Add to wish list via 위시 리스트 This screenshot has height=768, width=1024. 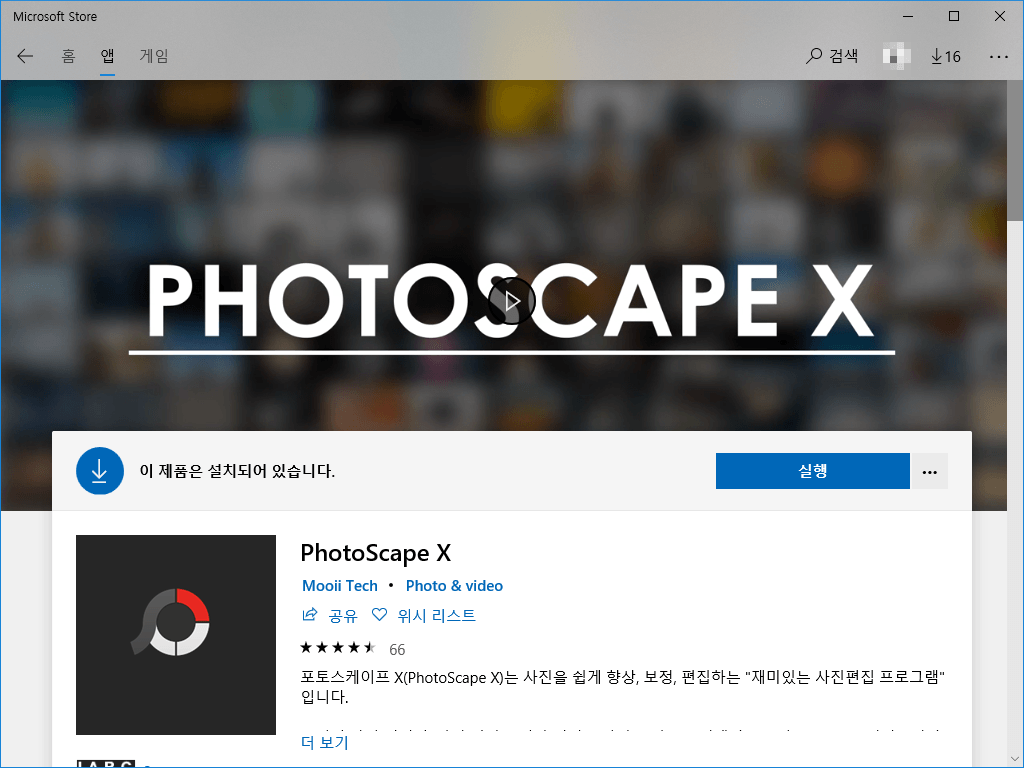pos(423,615)
